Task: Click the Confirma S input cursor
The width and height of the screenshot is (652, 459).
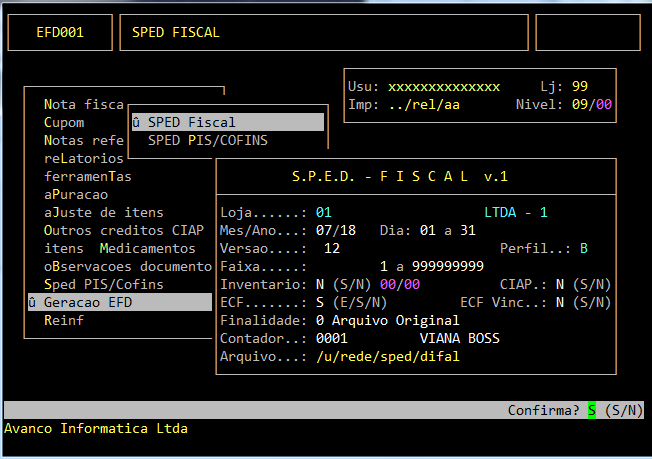Action: pos(591,411)
